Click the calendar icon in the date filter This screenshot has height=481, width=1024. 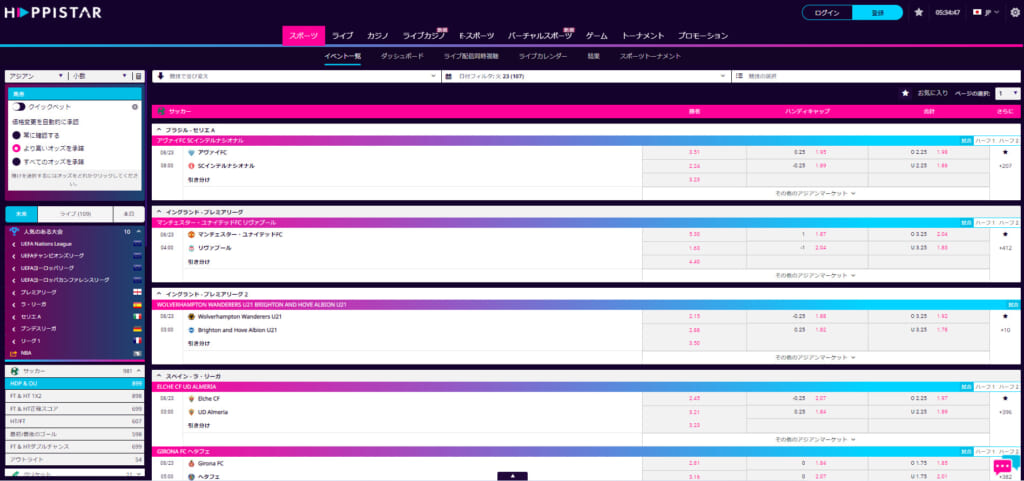coord(449,76)
